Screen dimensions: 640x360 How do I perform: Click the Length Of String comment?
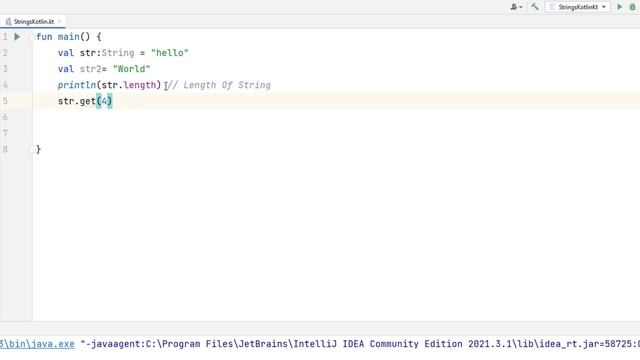(x=219, y=85)
